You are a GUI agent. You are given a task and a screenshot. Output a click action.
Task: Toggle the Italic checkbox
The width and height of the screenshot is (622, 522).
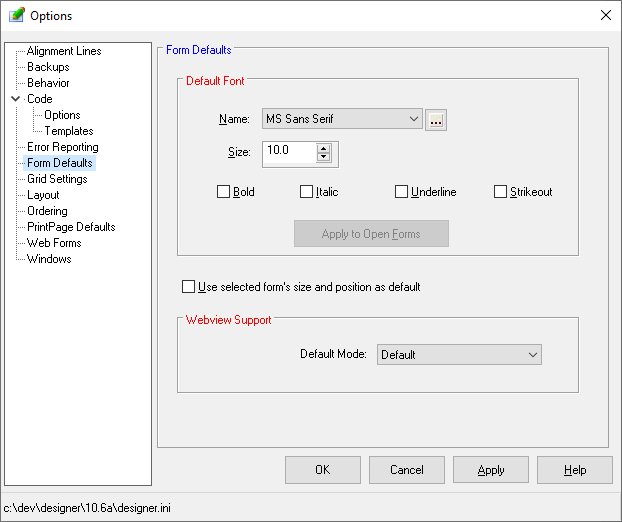[x=307, y=192]
